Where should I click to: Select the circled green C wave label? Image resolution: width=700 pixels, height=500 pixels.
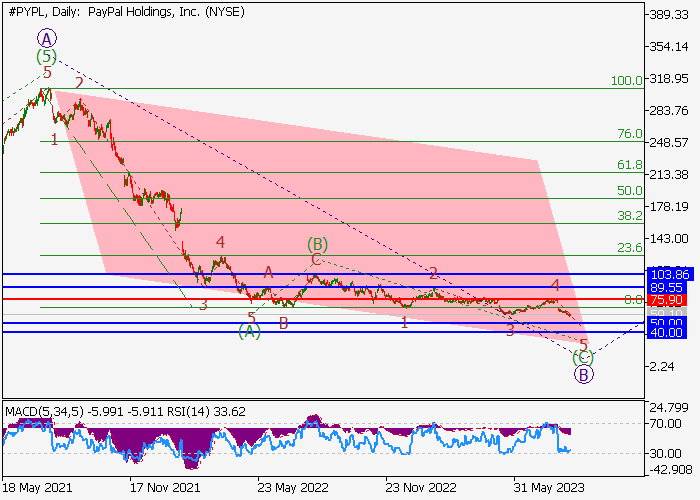(583, 357)
